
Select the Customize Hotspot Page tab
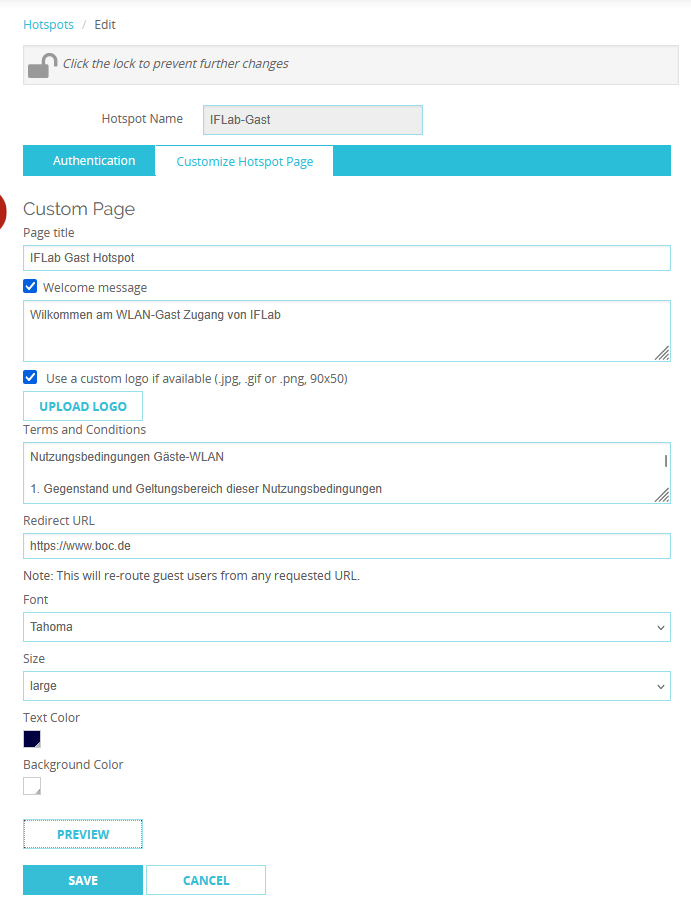coord(244,162)
